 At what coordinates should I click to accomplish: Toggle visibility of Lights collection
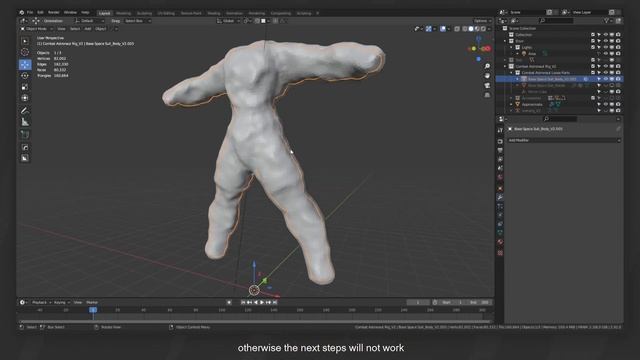pos(606,47)
